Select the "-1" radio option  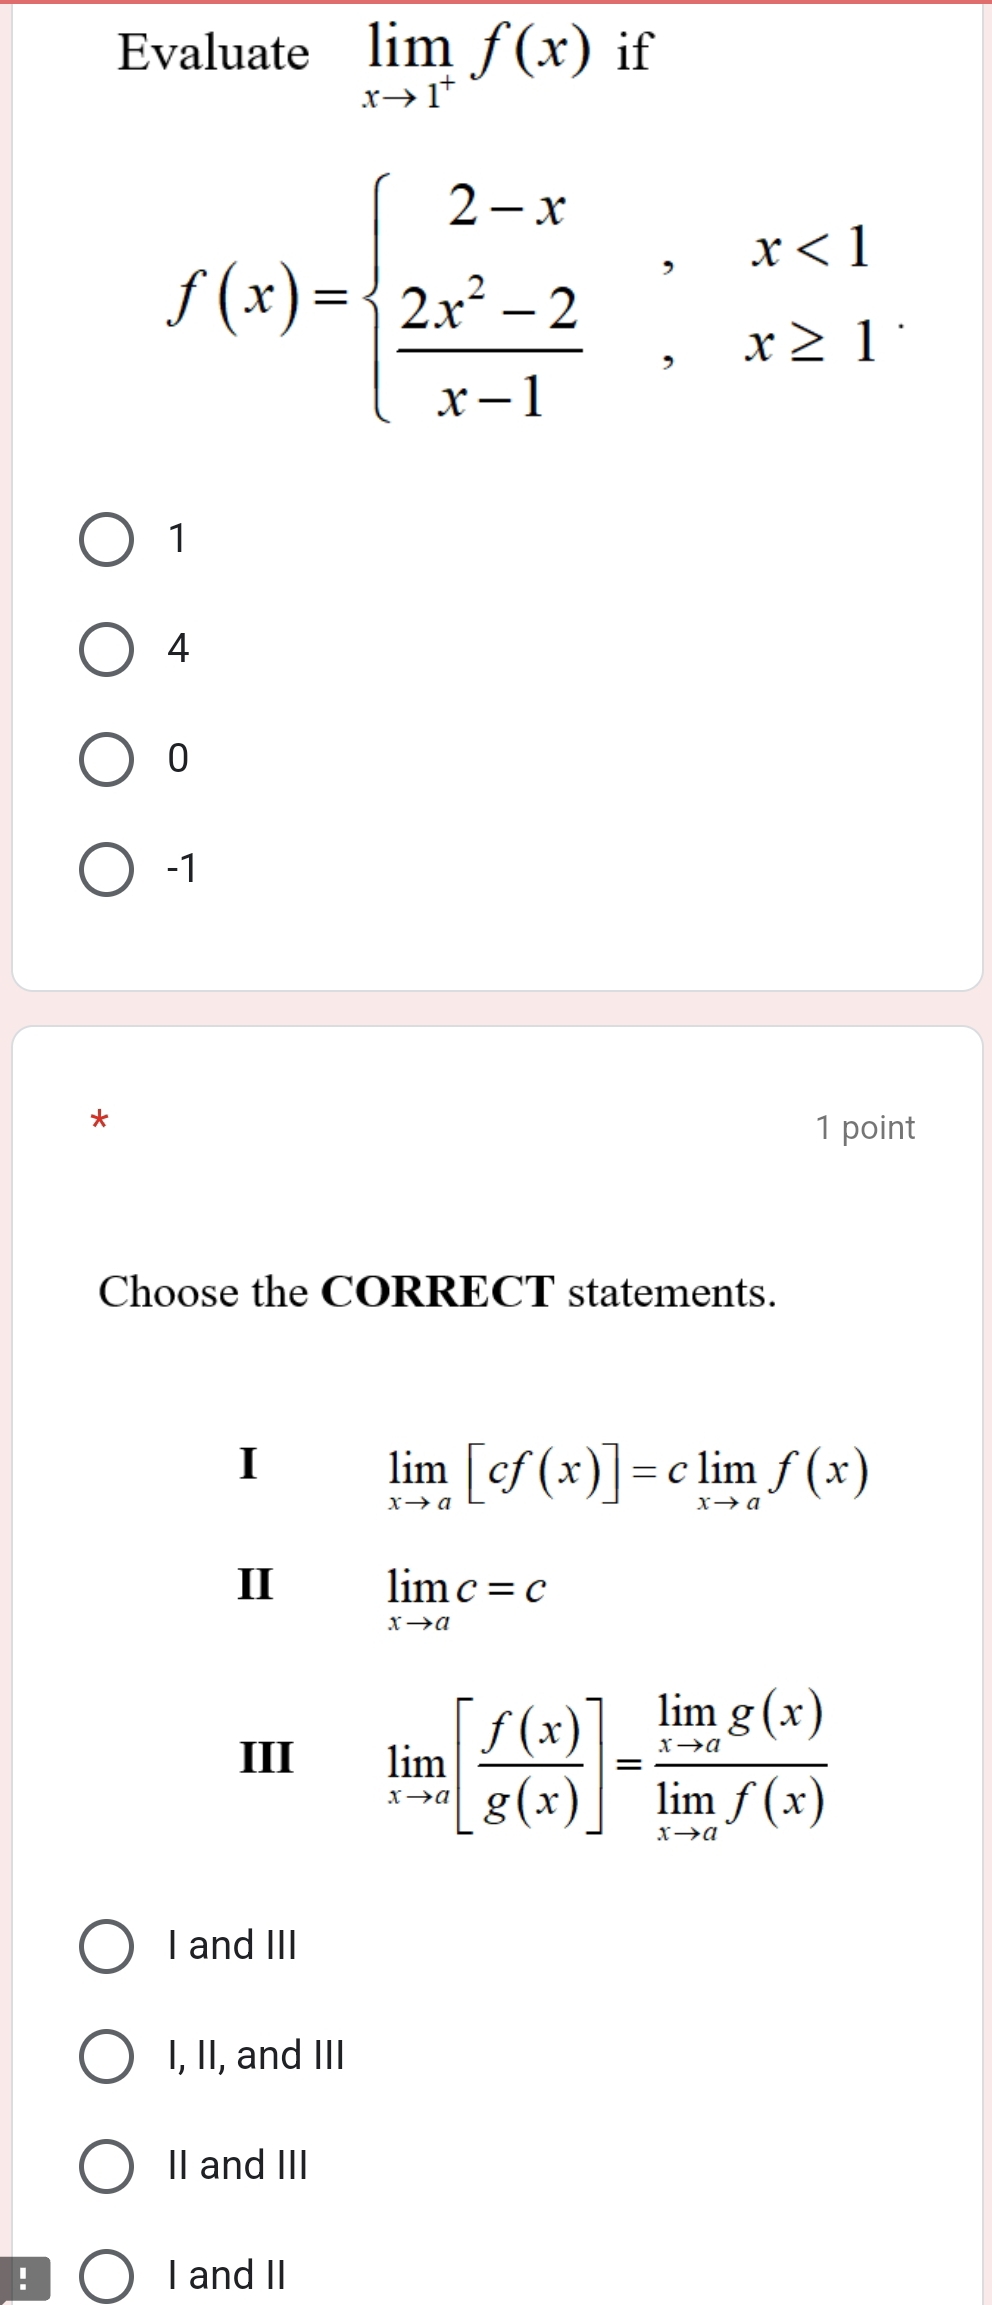[x=106, y=870]
